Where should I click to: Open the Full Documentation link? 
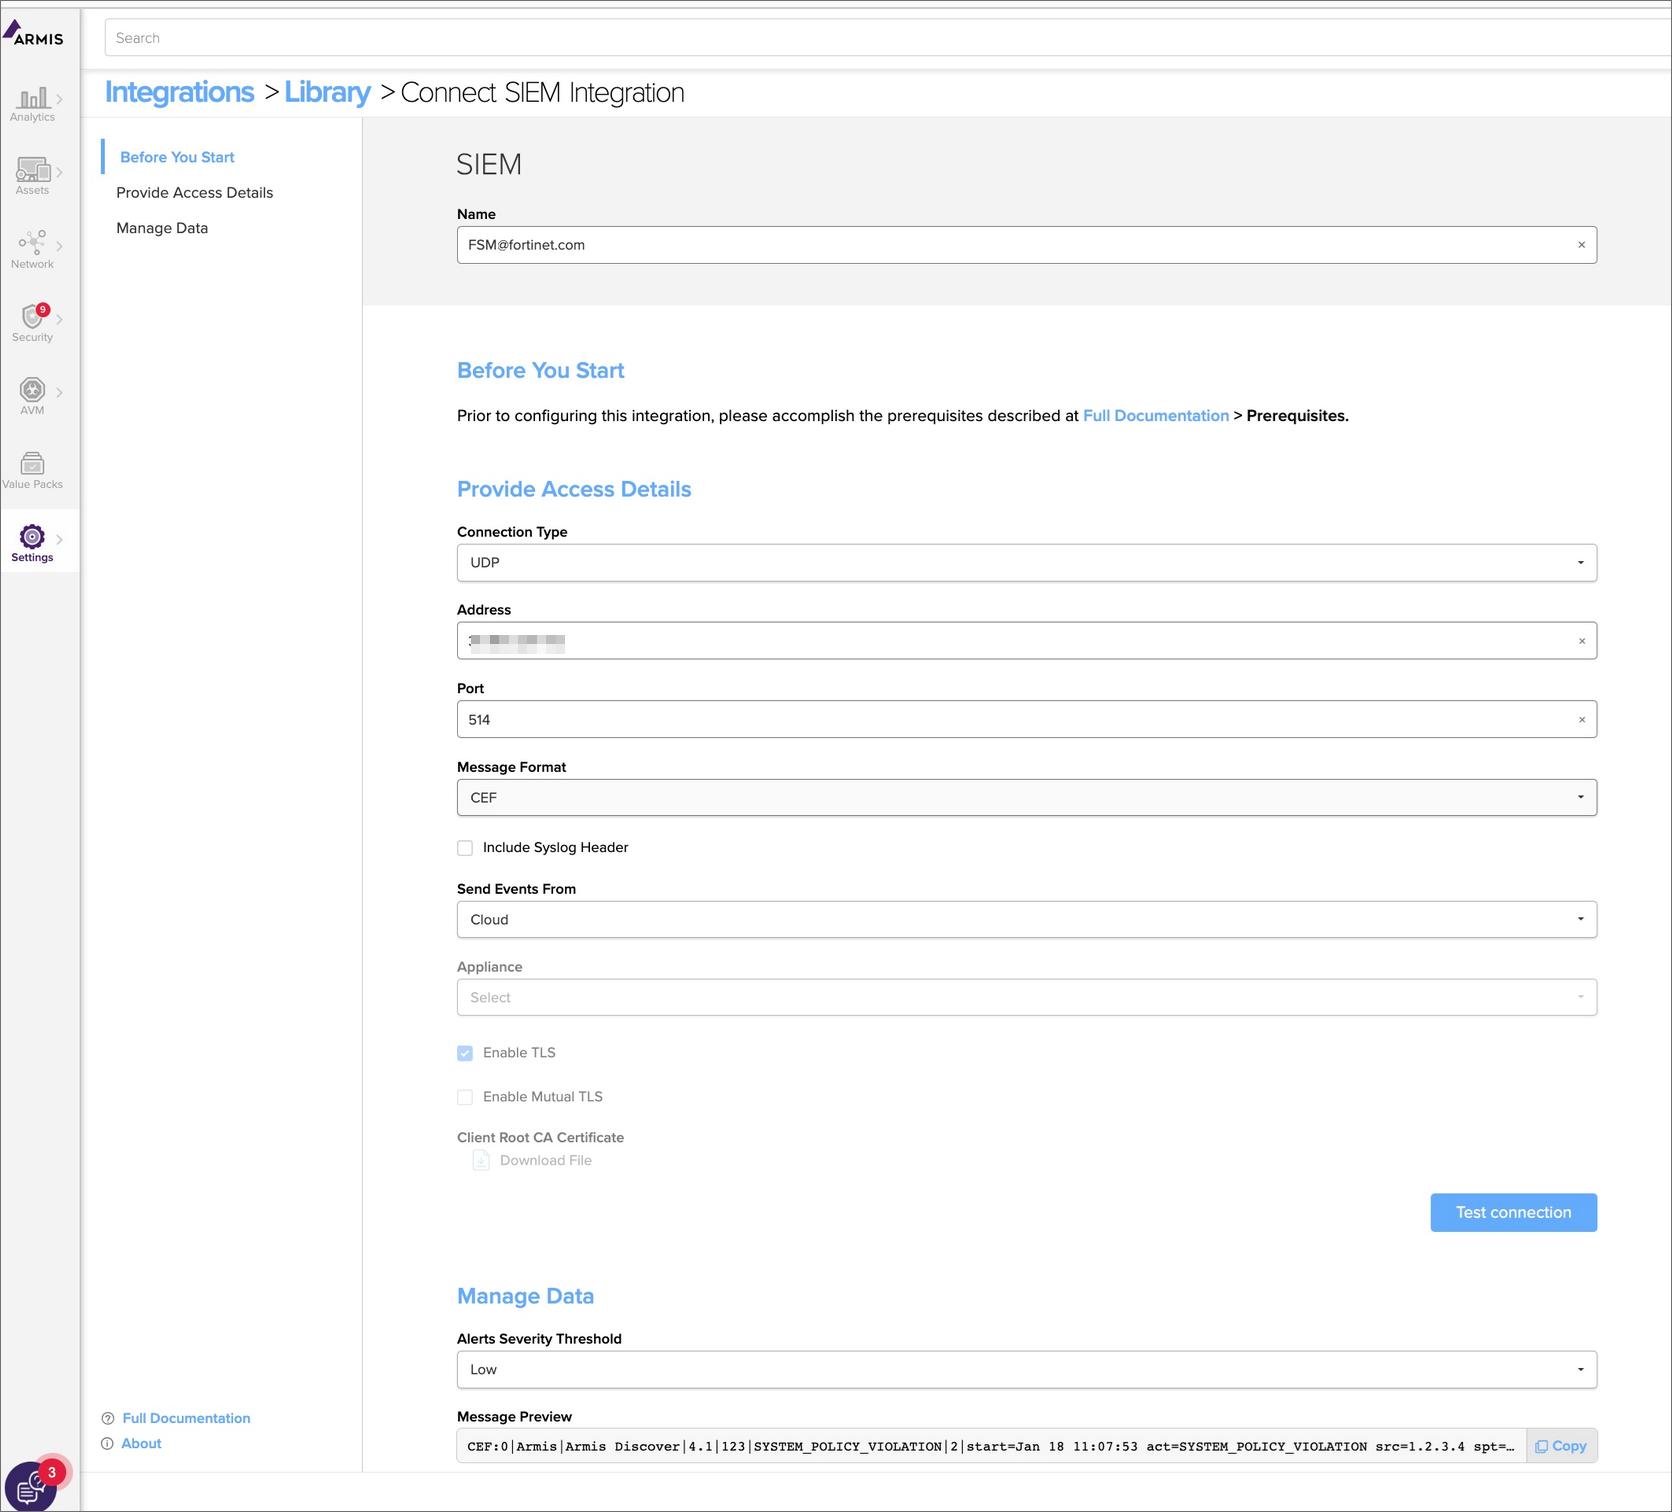[x=186, y=1417]
